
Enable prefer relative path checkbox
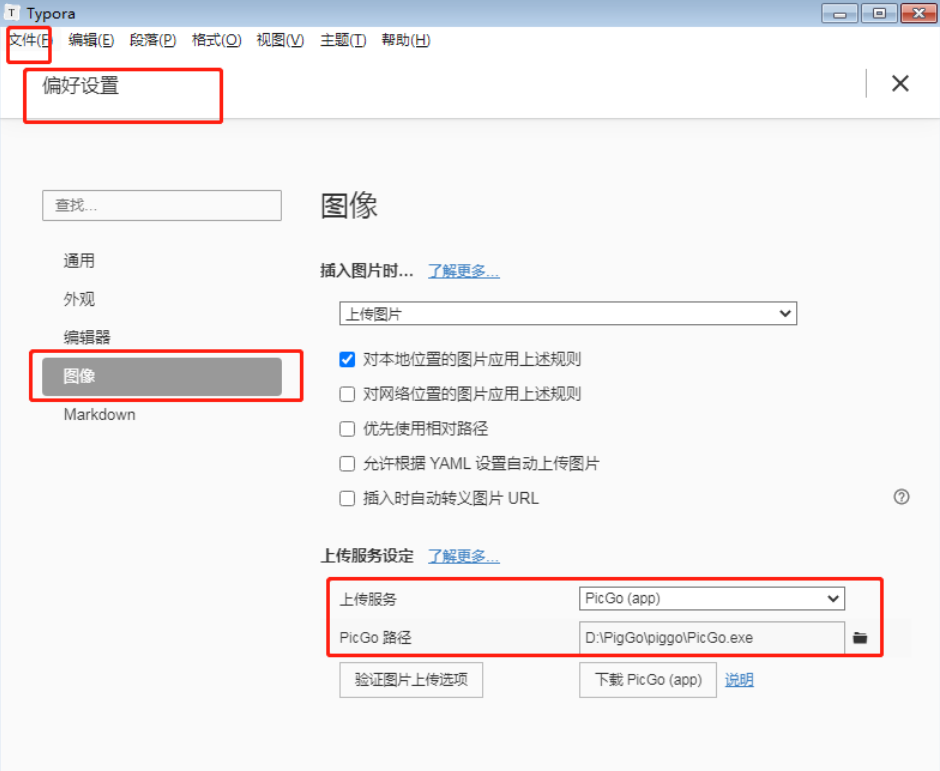(347, 429)
